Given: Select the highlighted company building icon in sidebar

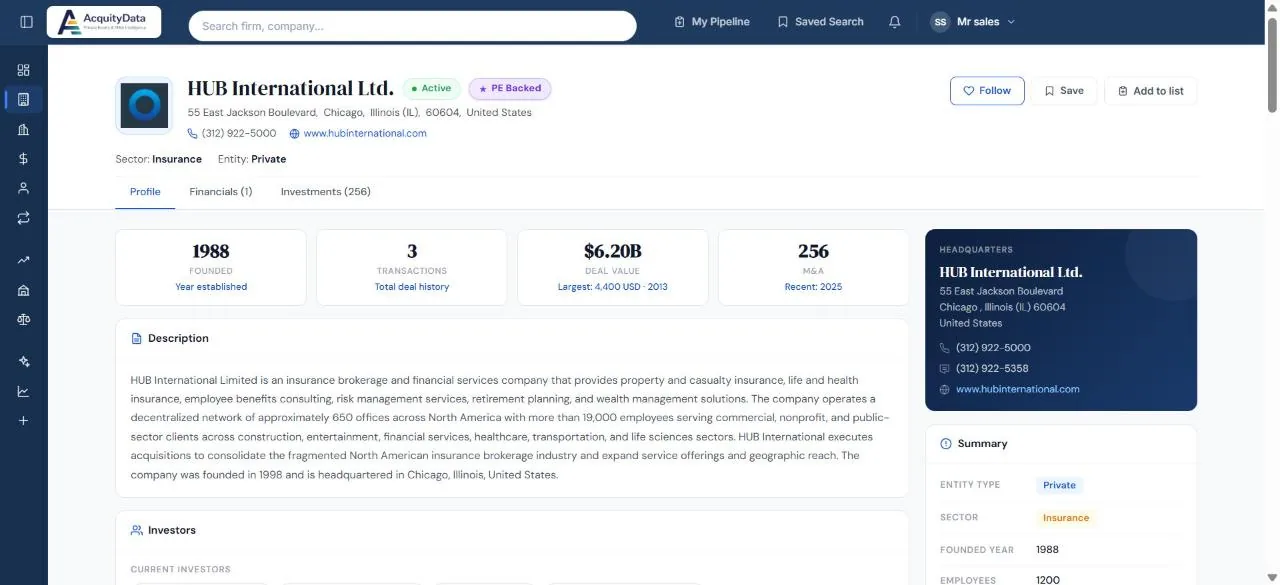Looking at the screenshot, I should click(x=24, y=99).
